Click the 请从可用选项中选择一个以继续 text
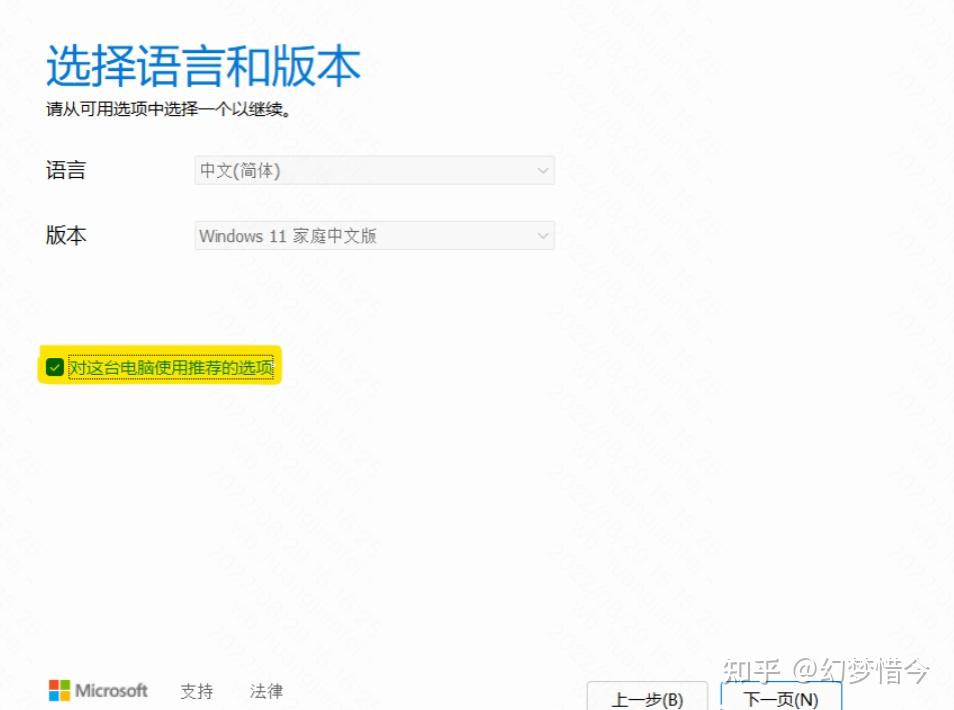The image size is (954, 710). tap(169, 109)
